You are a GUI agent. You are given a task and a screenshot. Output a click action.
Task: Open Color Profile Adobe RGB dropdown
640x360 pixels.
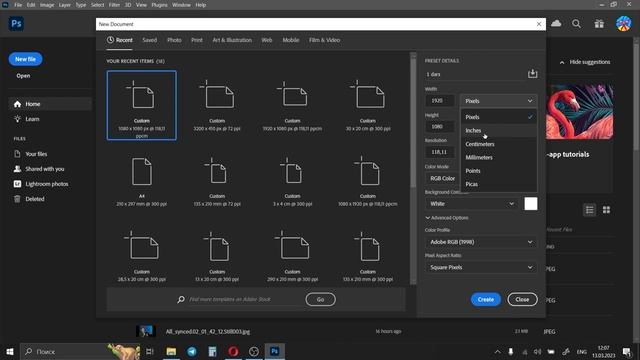(x=481, y=242)
